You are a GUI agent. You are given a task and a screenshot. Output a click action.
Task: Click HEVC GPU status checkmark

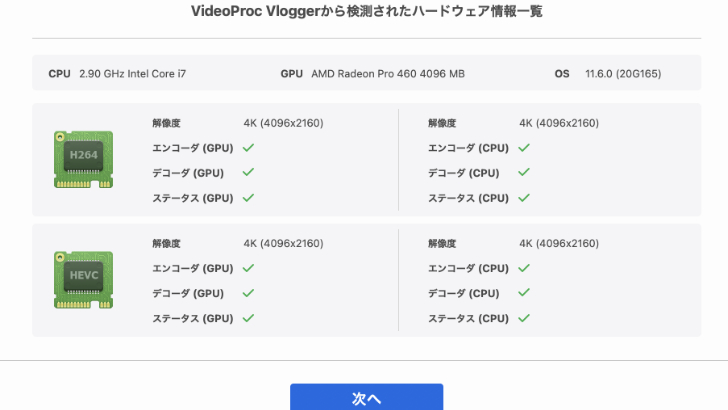click(x=248, y=318)
